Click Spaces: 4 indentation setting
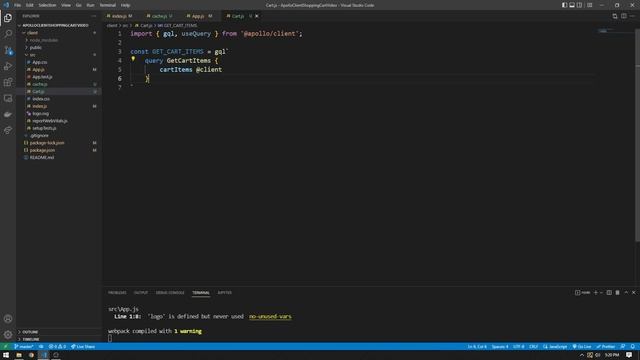The image size is (640, 360). click(x=500, y=347)
